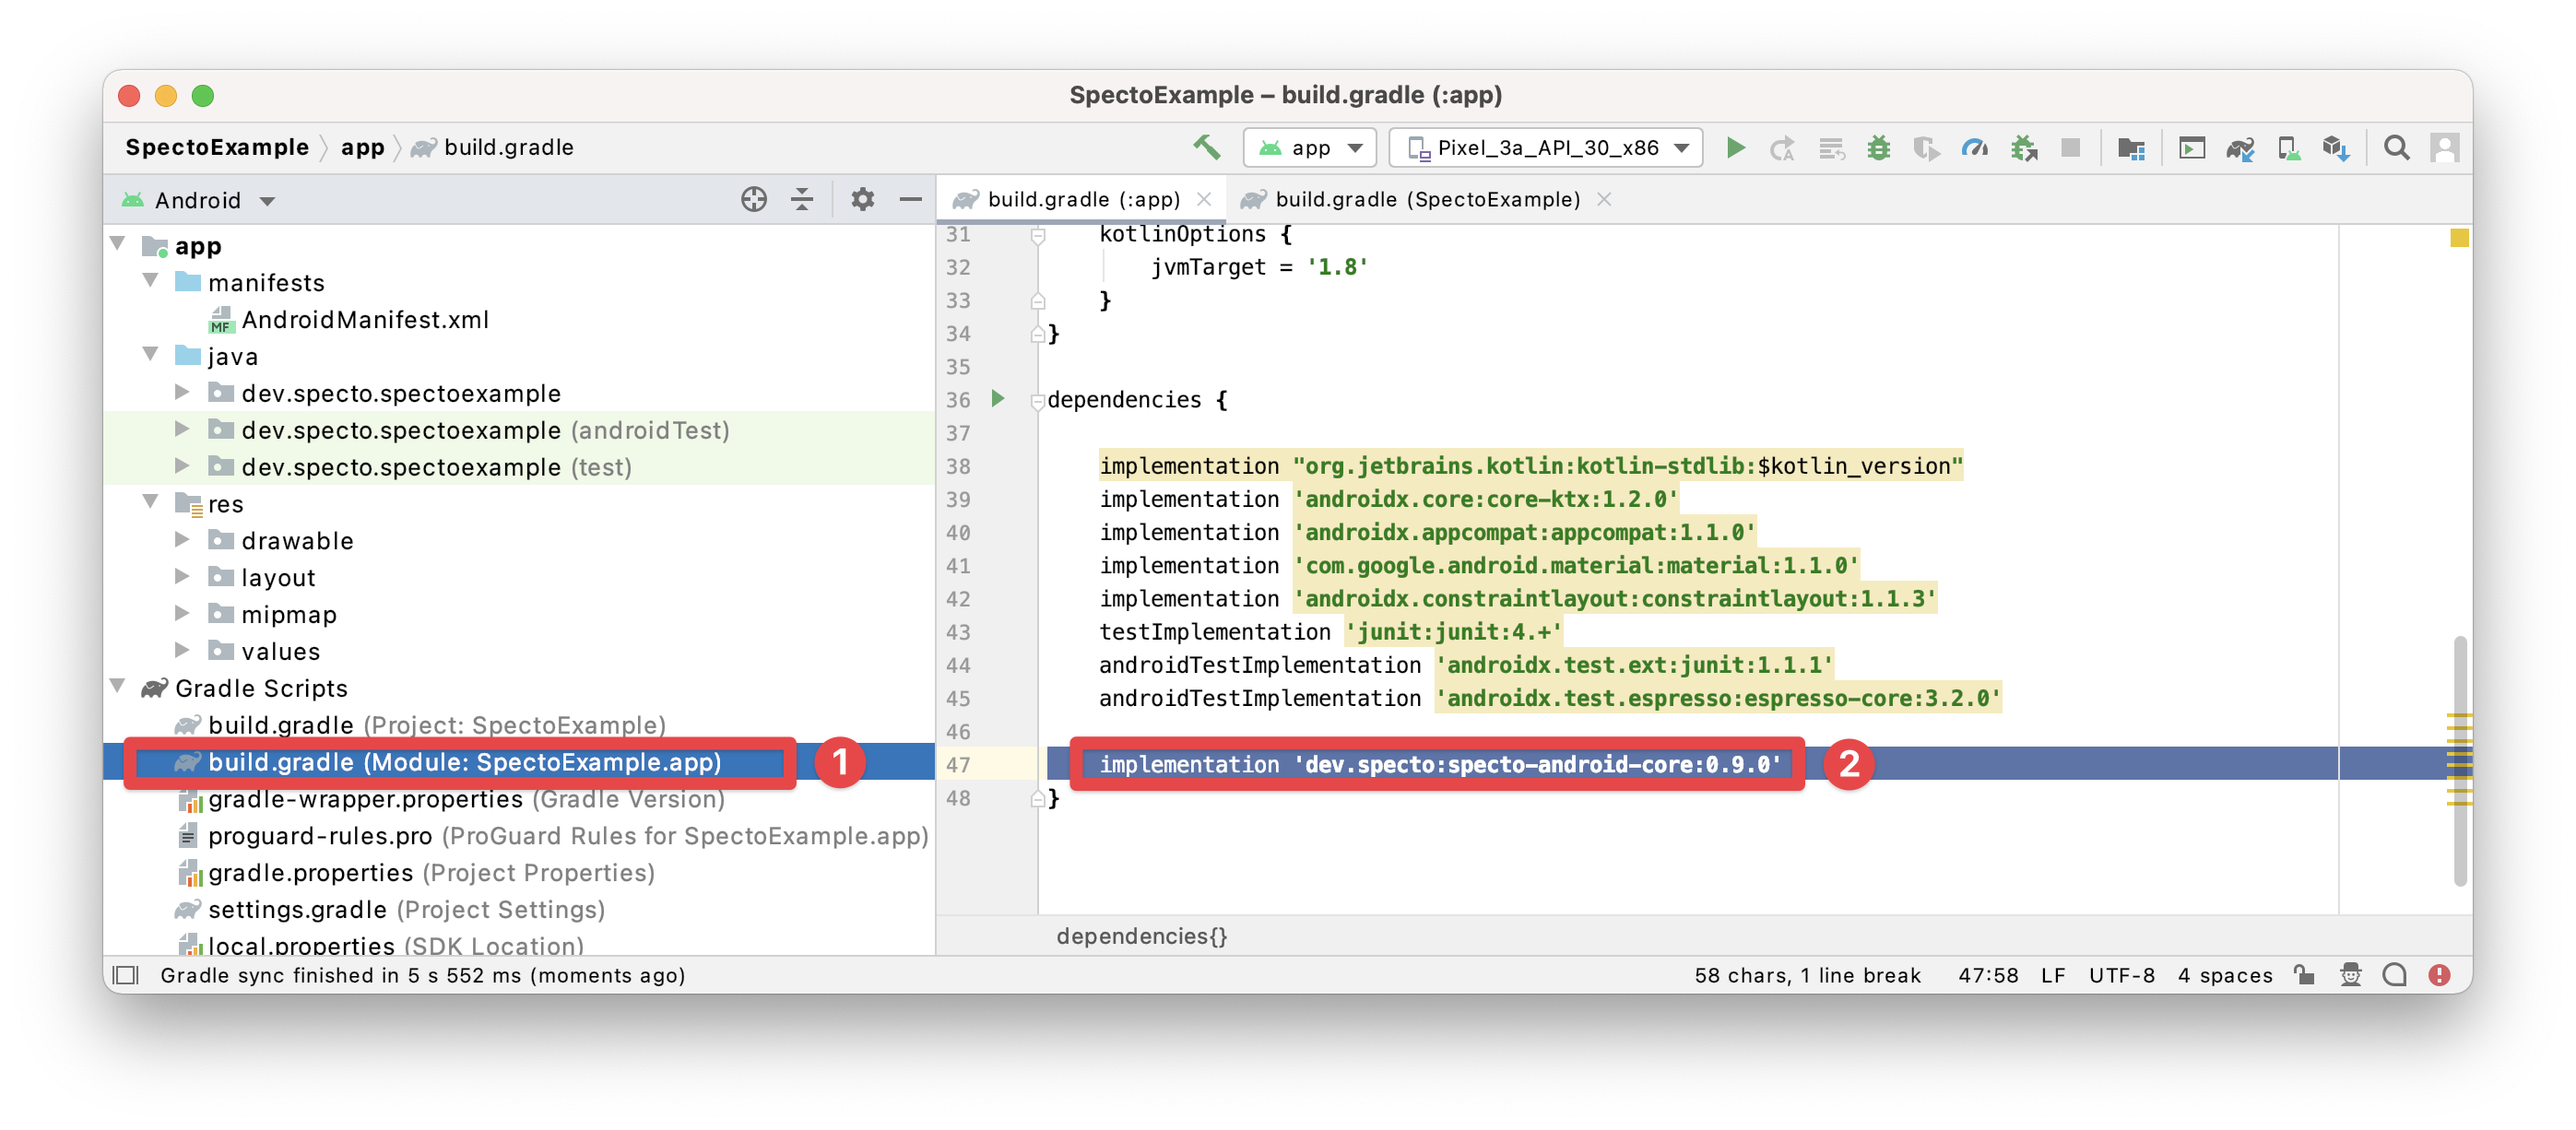Toggle read-only lock icon in status bar
This screenshot has width=2576, height=1130.
[x=2304, y=974]
